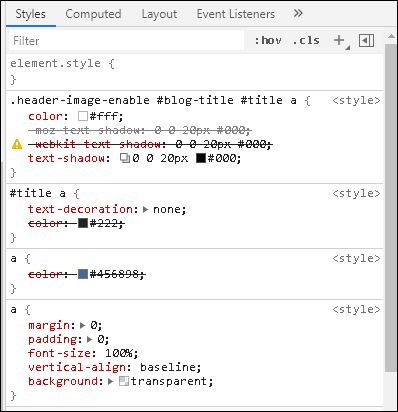Click the baseline value
Screen dimensions: 398x412
[167, 367]
